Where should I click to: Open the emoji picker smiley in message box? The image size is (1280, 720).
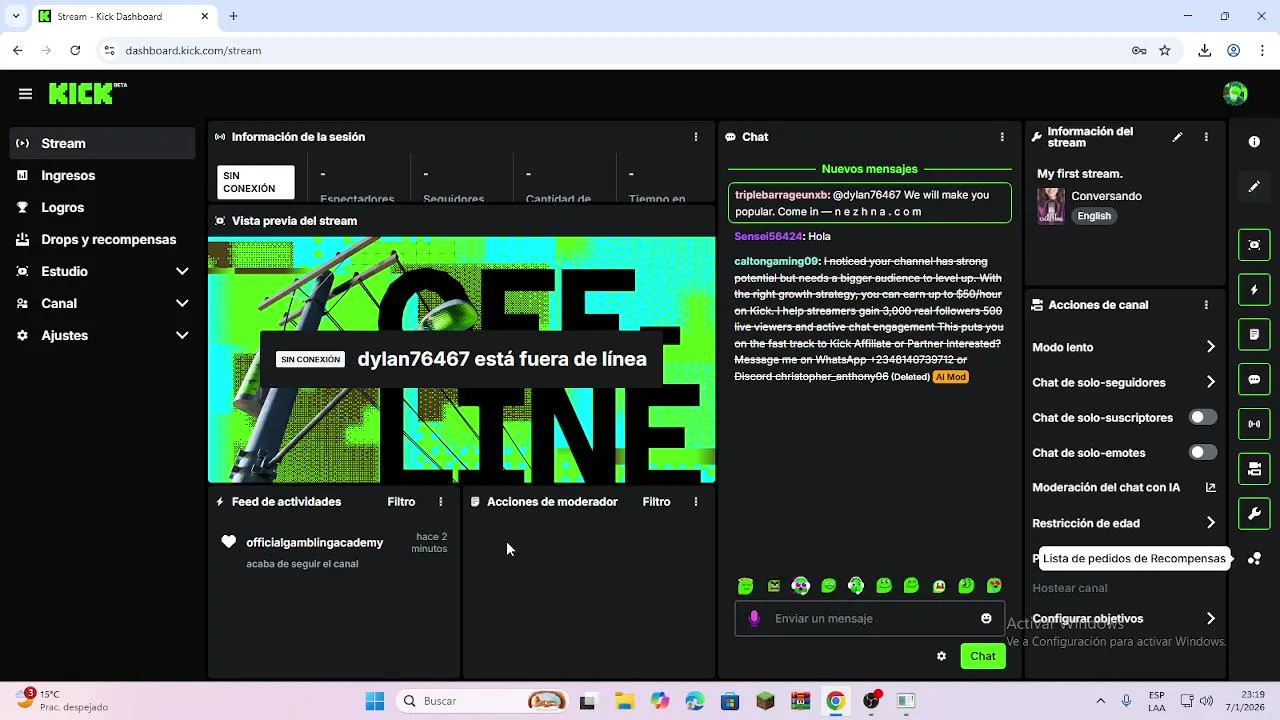986,619
